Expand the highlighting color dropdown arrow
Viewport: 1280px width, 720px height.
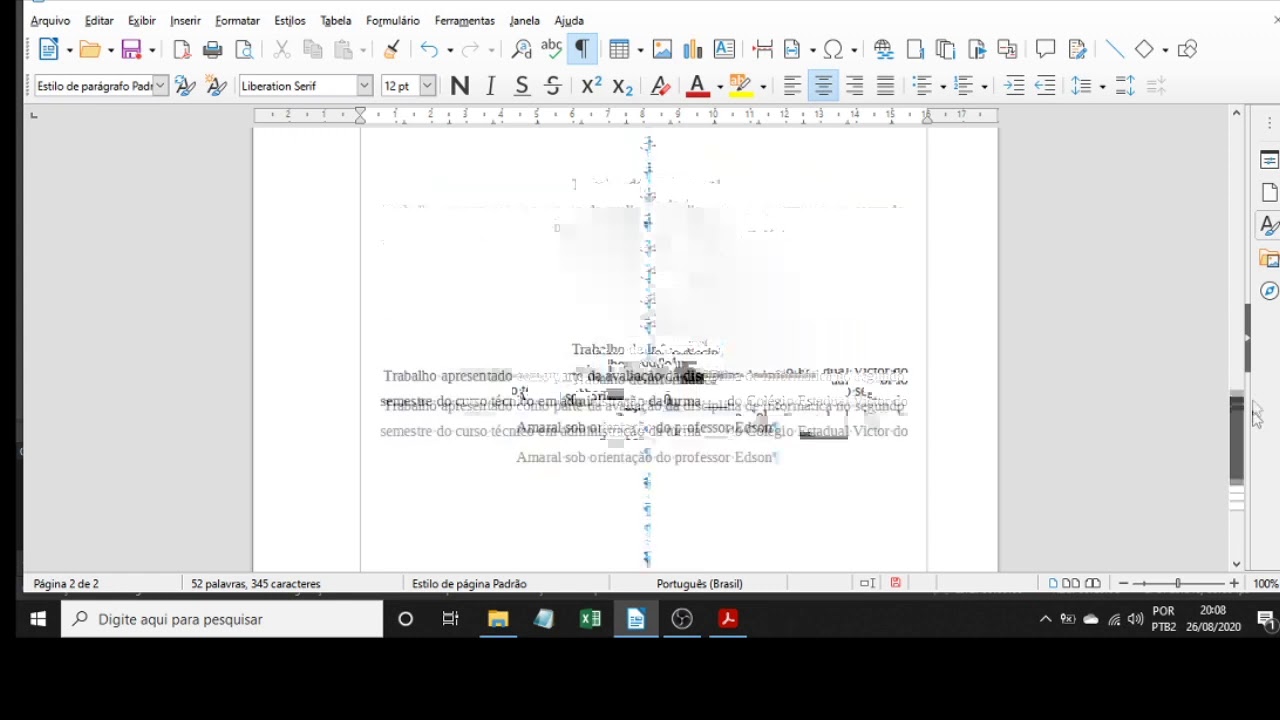click(763, 87)
